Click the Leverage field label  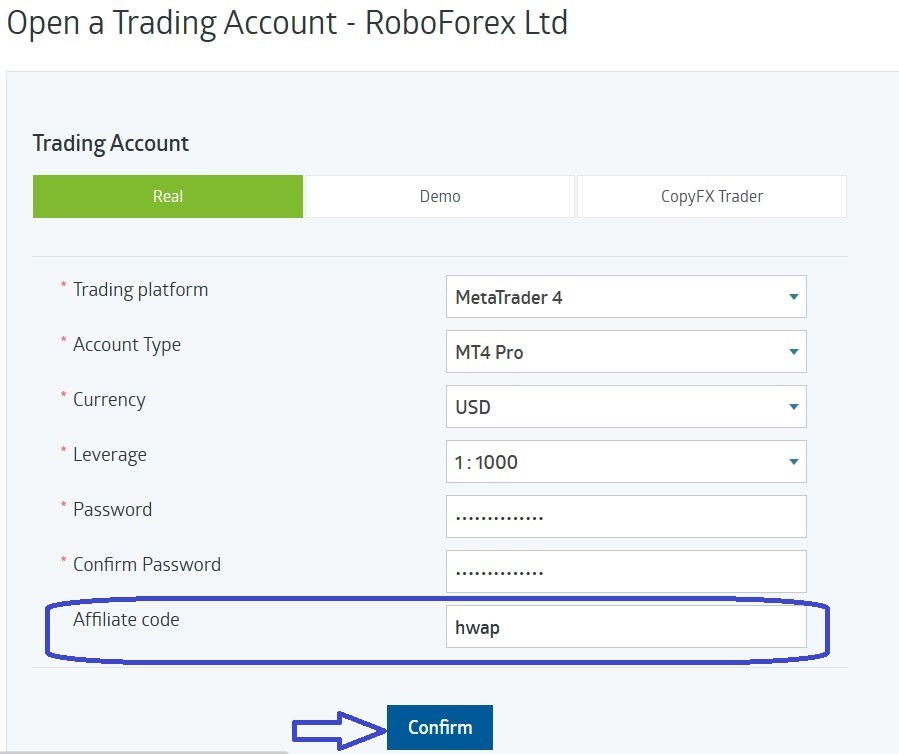click(x=110, y=455)
